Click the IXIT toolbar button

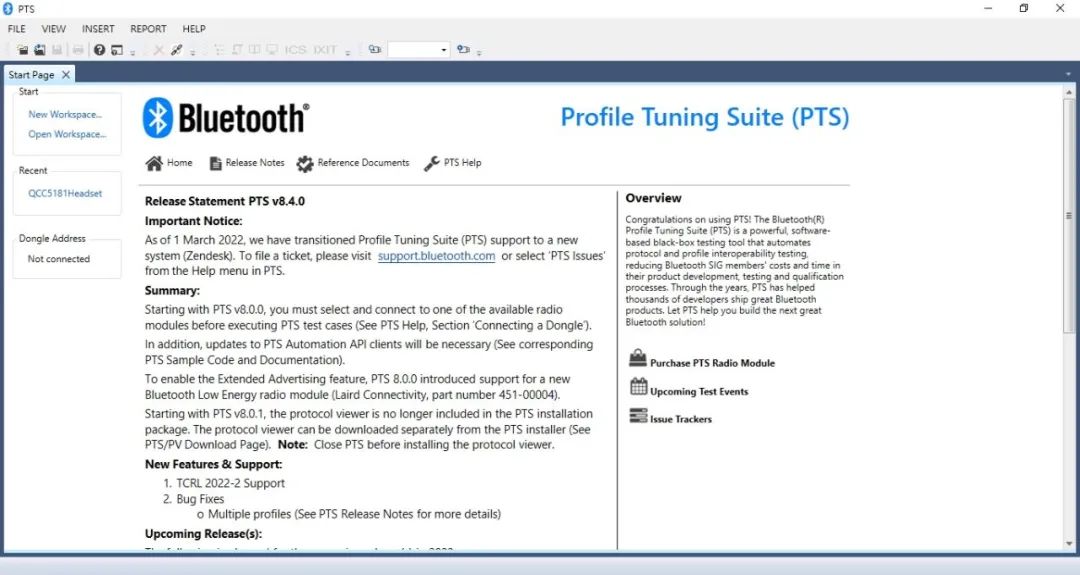324,50
